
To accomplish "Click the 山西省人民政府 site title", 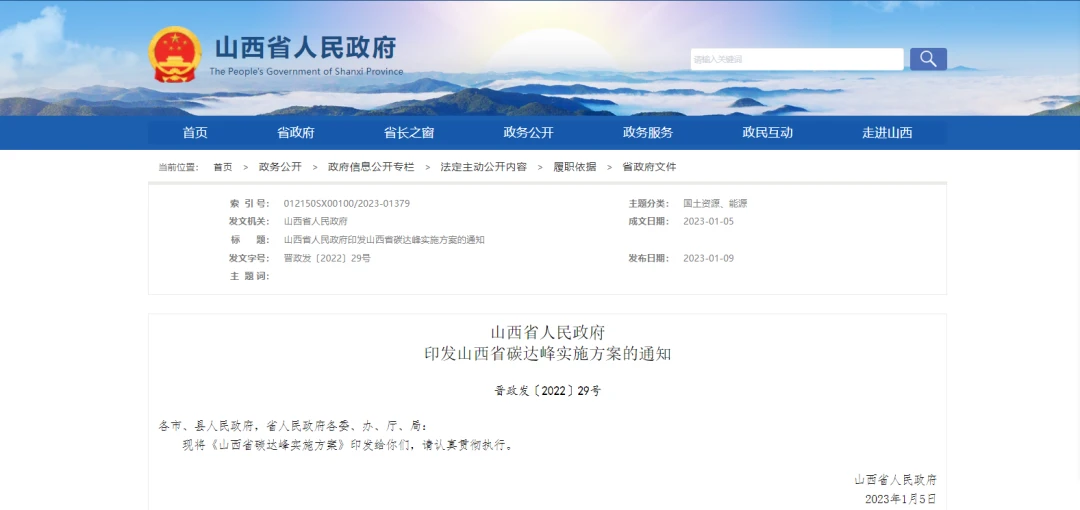I will [306, 47].
